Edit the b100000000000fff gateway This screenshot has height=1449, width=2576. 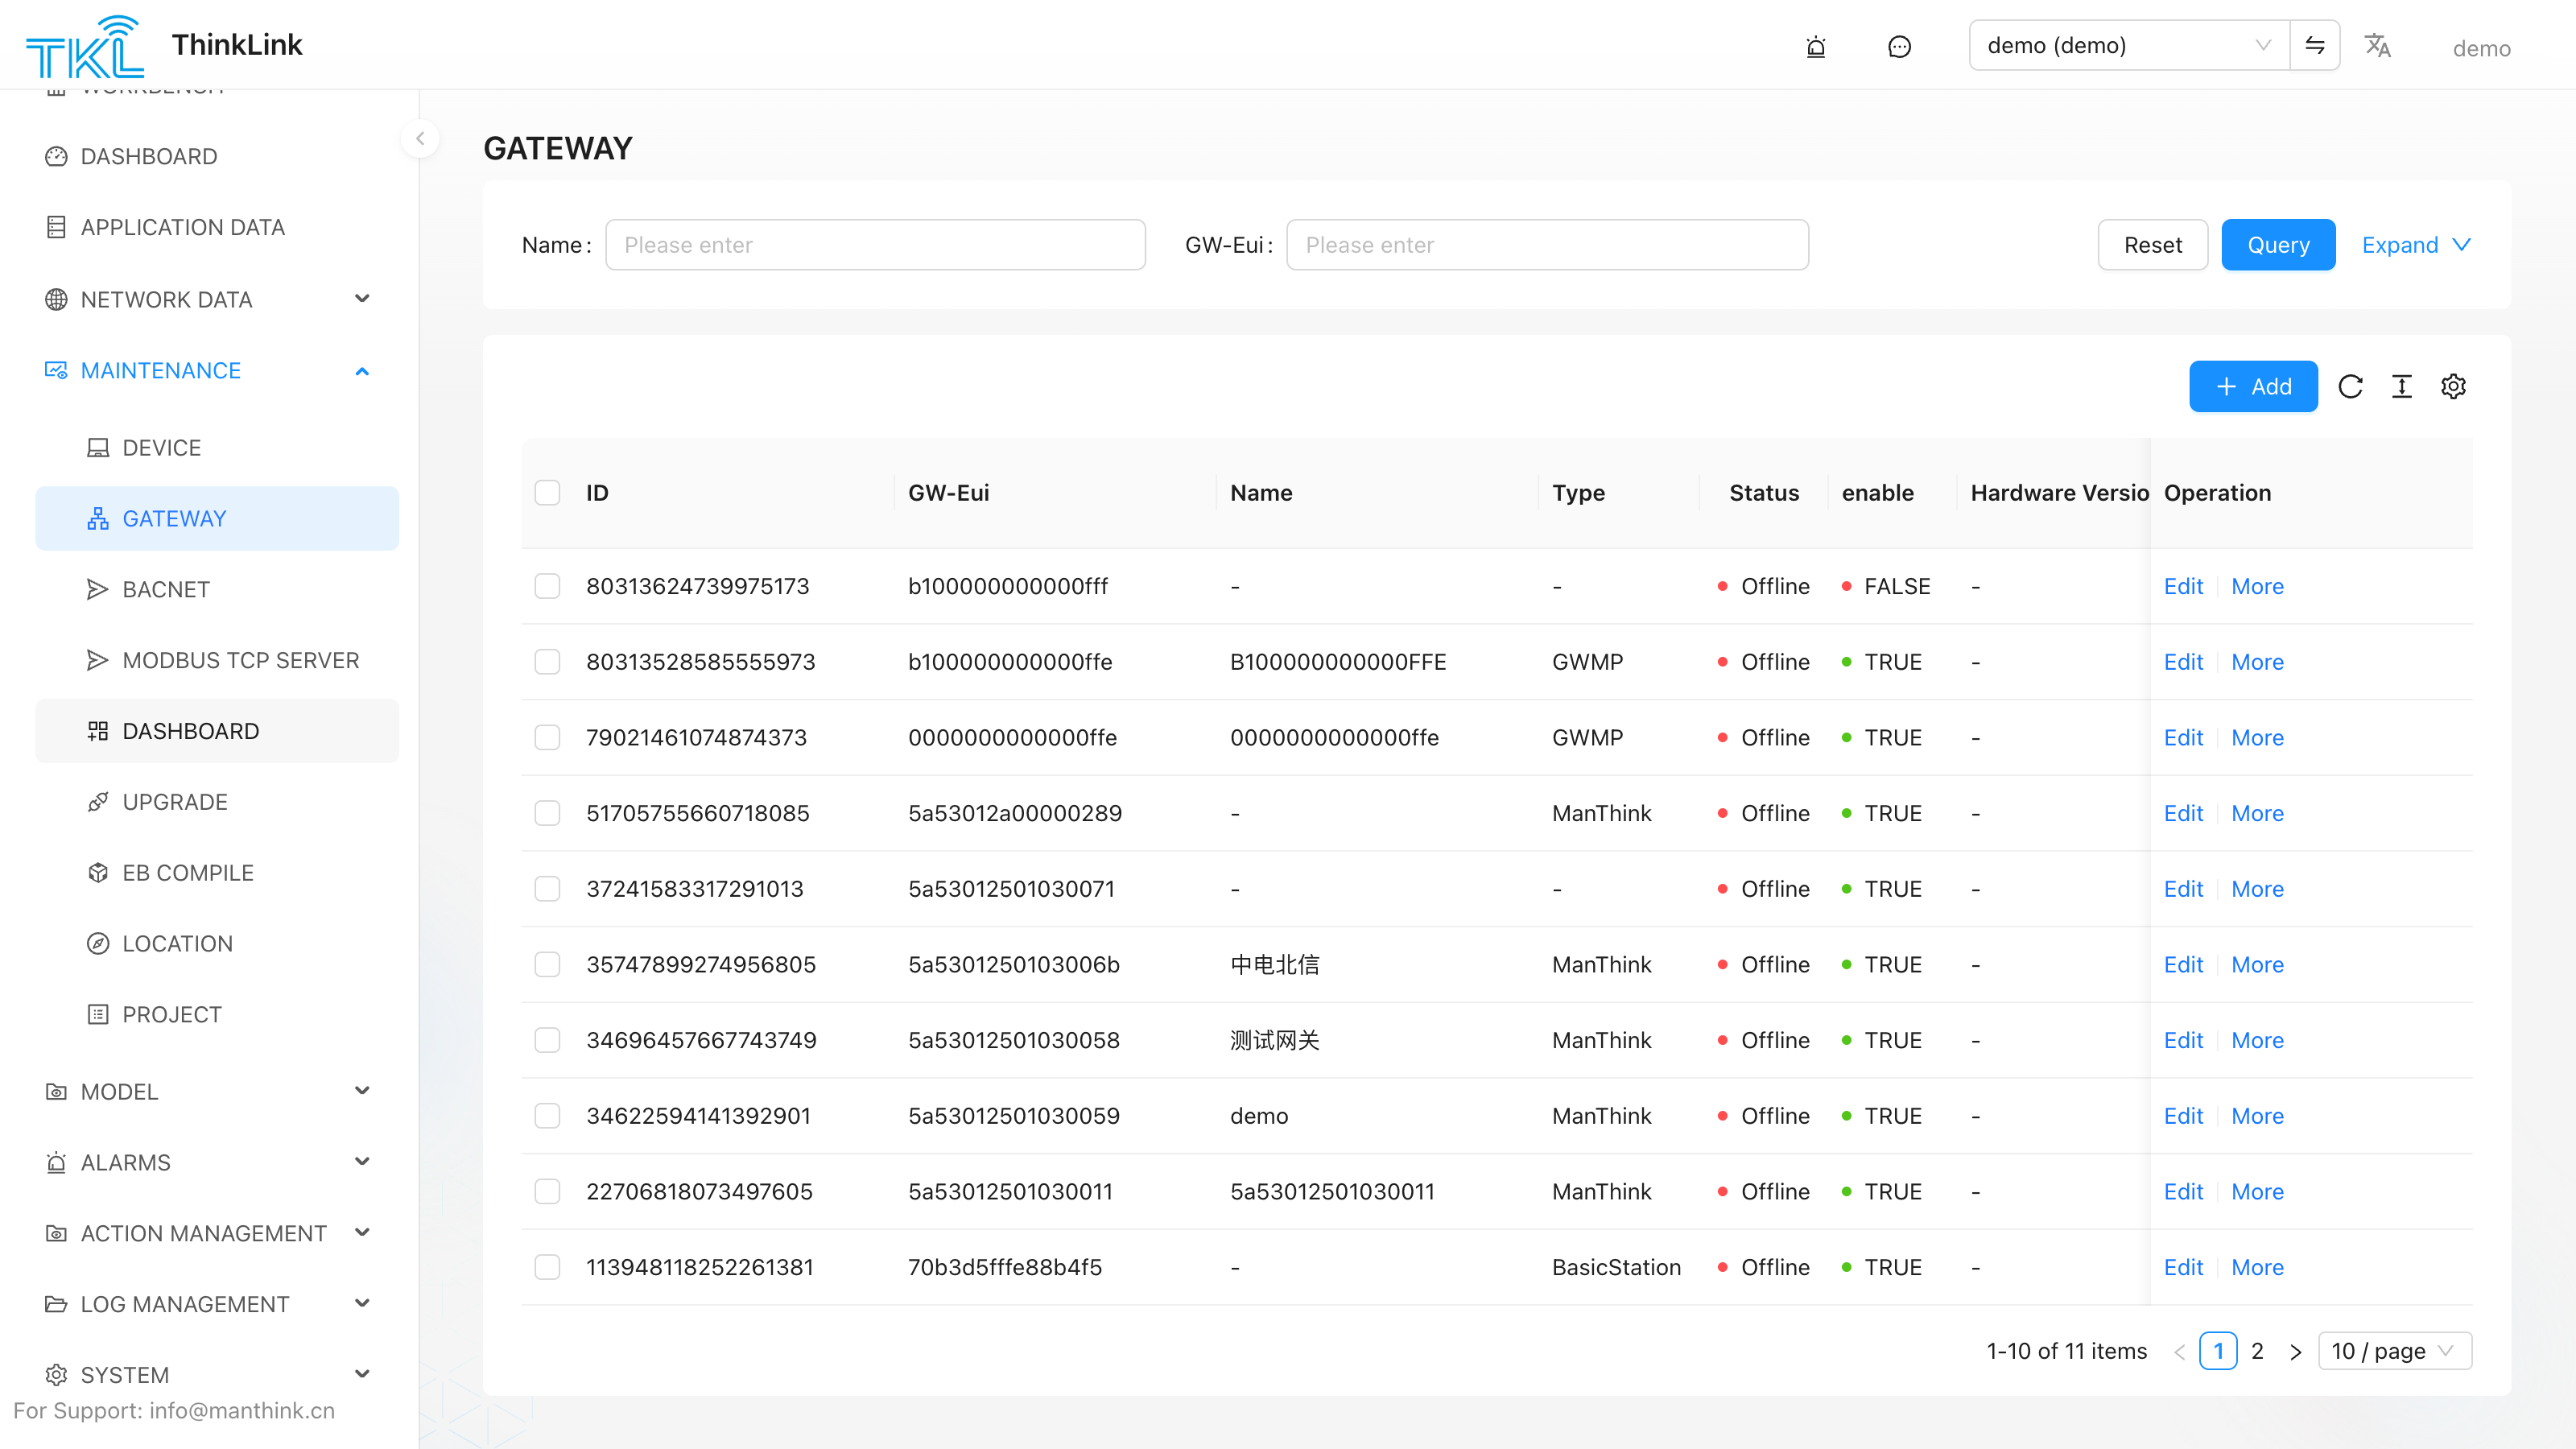click(x=2183, y=586)
